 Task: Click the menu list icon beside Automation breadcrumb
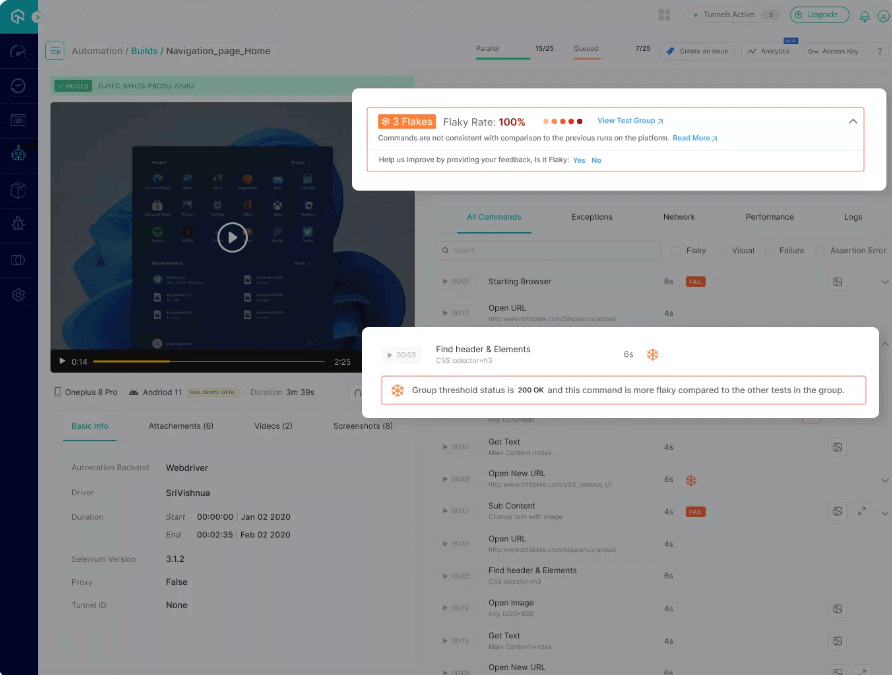coord(55,51)
